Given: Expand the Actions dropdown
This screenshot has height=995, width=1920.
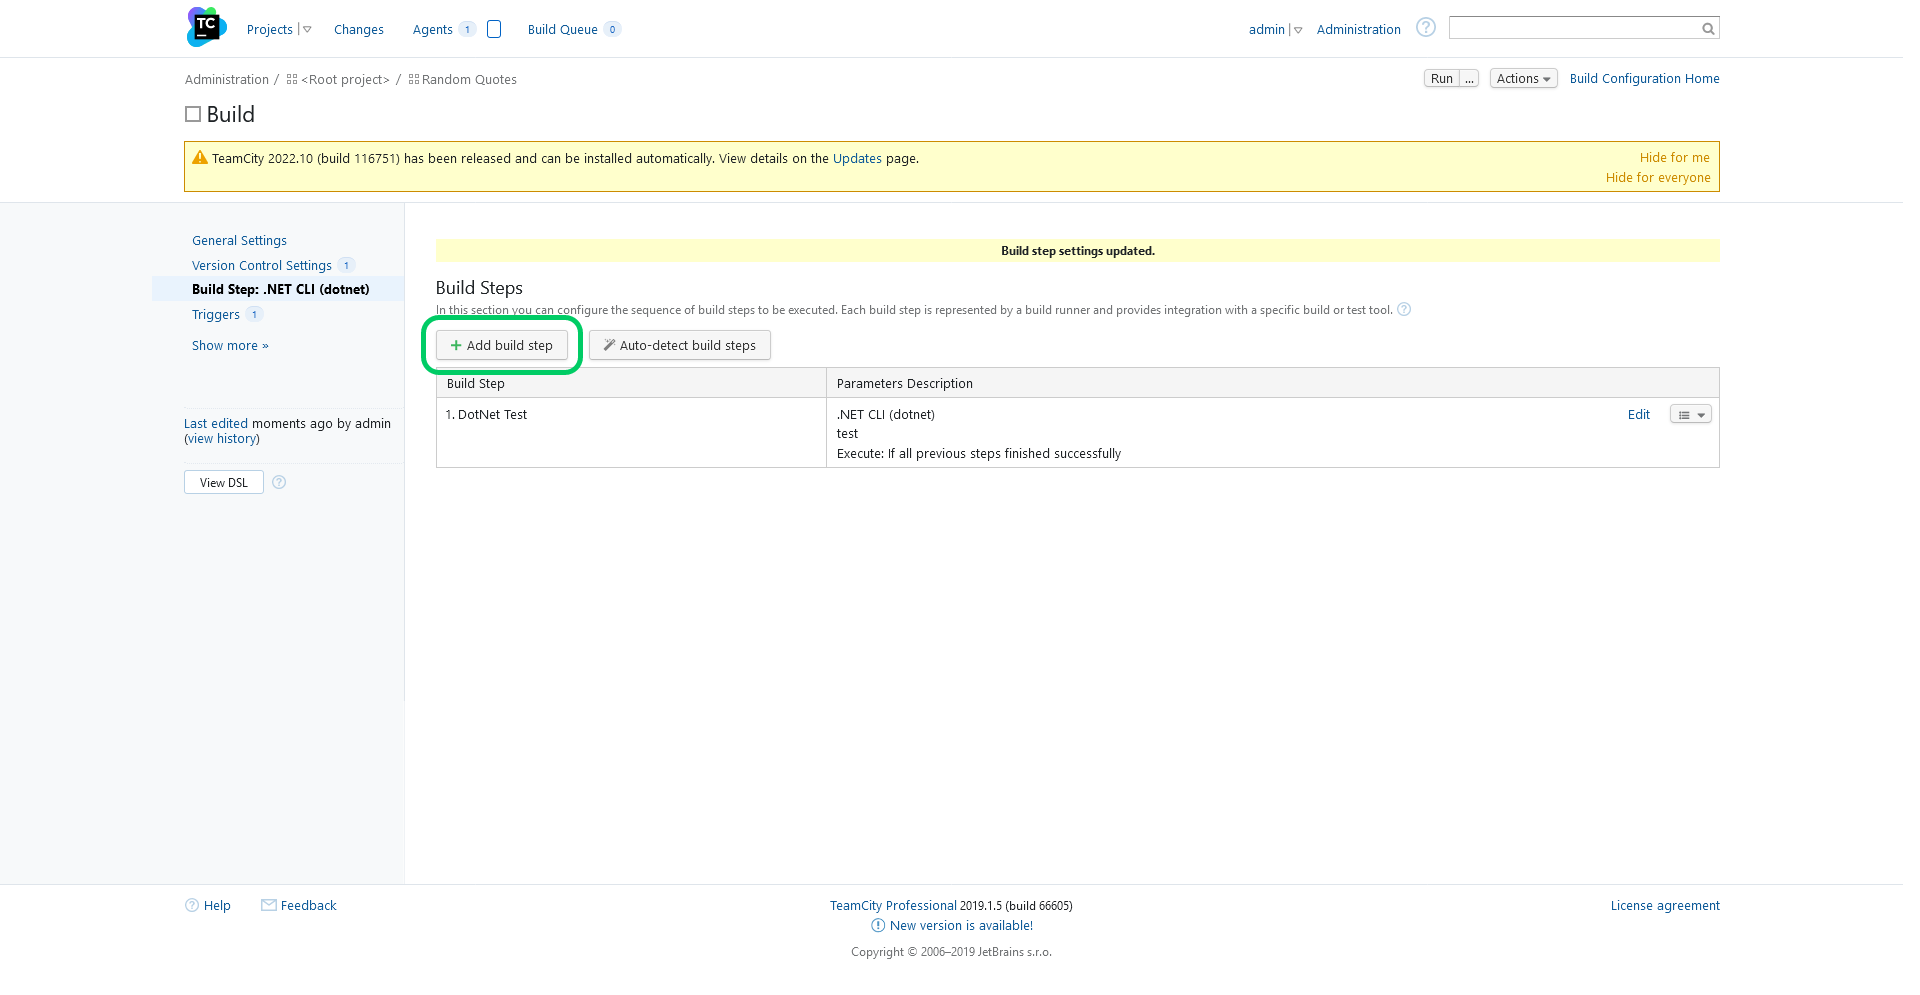Looking at the screenshot, I should point(1523,79).
